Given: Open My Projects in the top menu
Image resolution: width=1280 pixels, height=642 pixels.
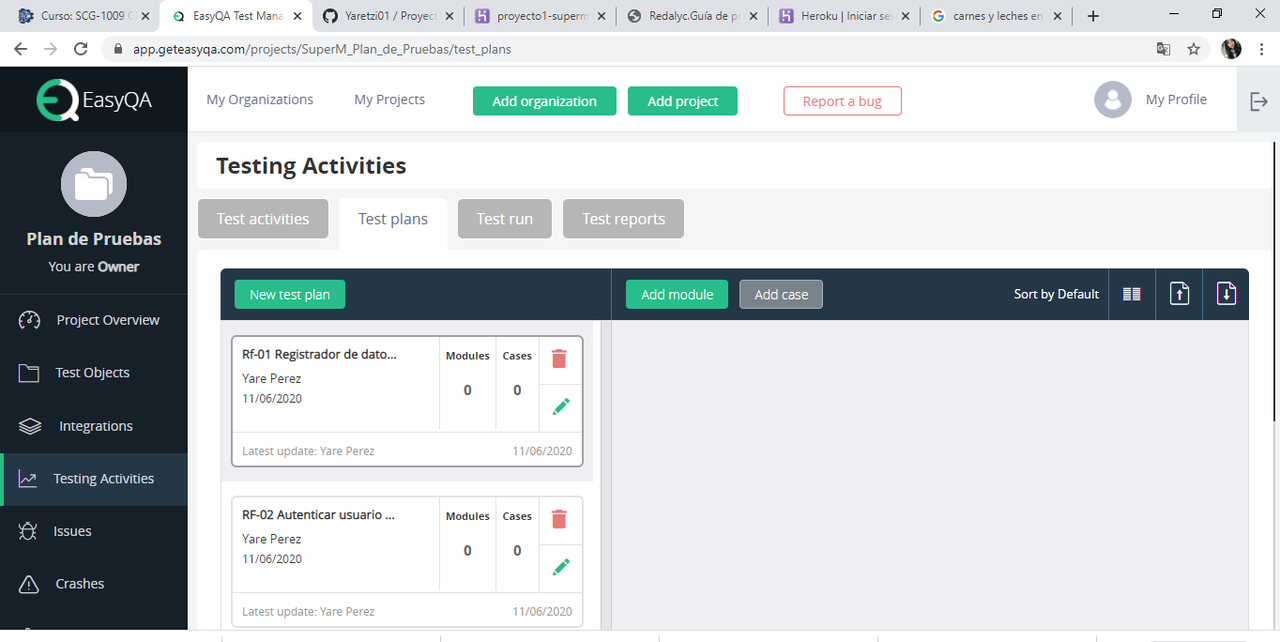Looking at the screenshot, I should (390, 99).
